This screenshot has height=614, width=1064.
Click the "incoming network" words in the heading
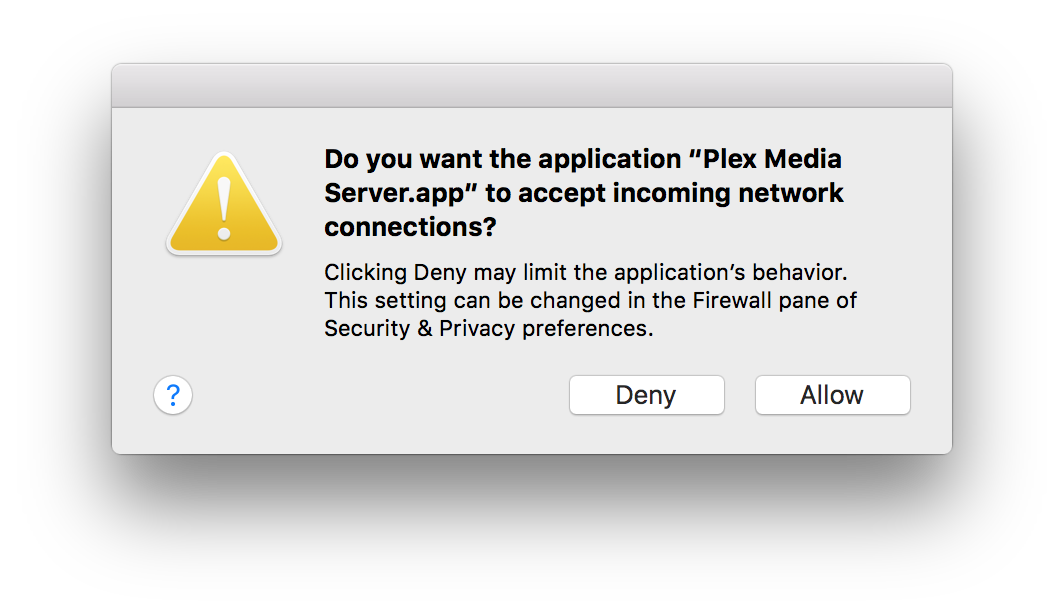pos(728,193)
